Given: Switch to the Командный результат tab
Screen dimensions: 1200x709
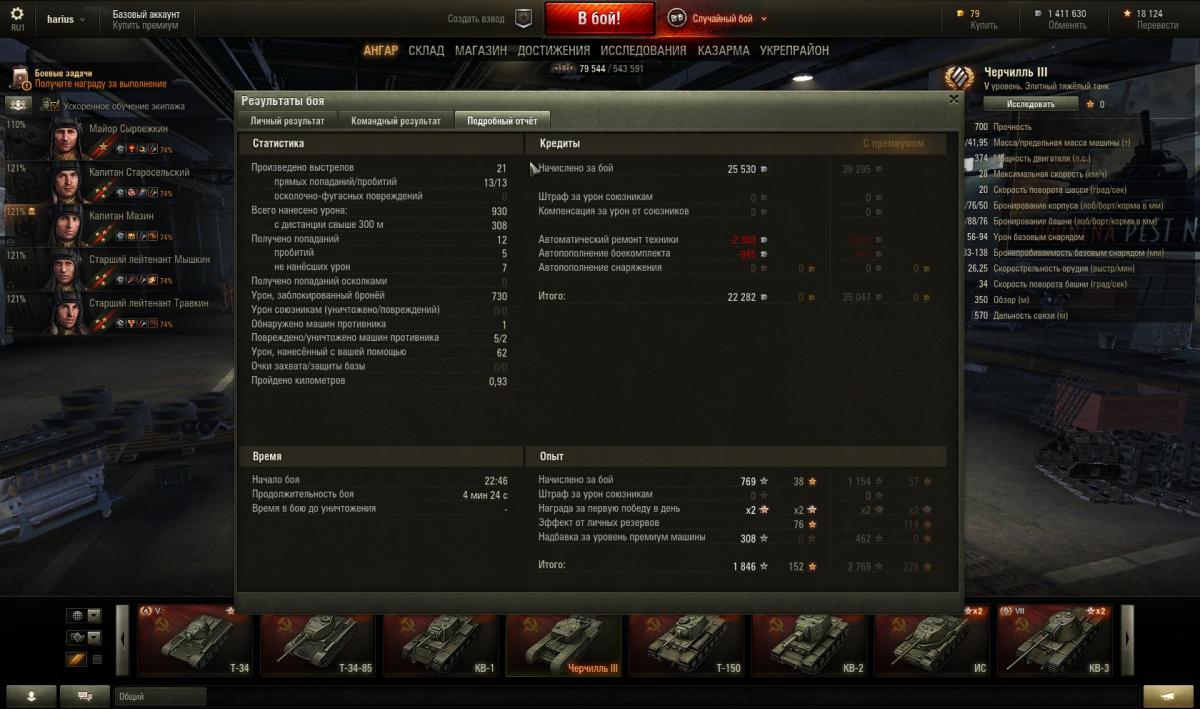Looking at the screenshot, I should [395, 121].
